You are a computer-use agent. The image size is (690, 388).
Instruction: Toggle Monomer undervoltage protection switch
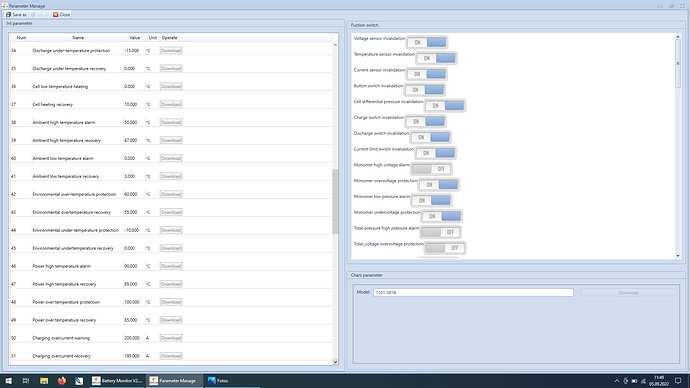442,216
